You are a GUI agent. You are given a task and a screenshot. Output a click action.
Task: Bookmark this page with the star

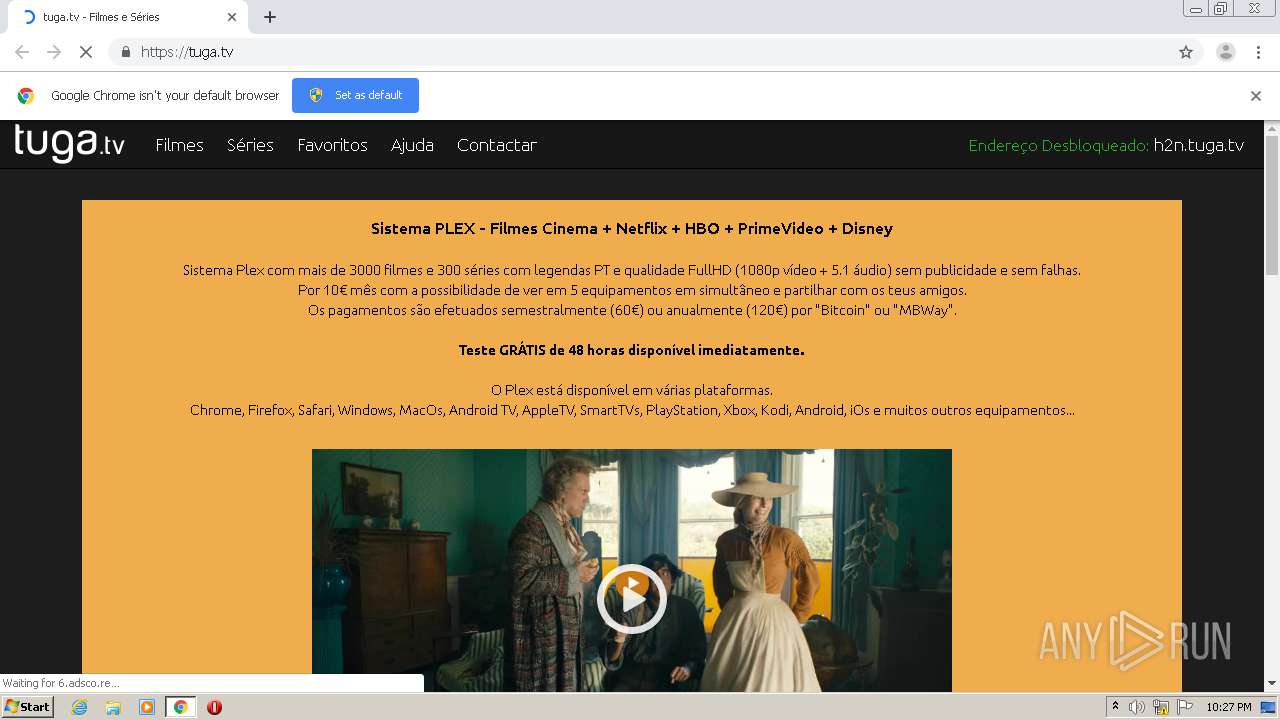tap(1186, 52)
